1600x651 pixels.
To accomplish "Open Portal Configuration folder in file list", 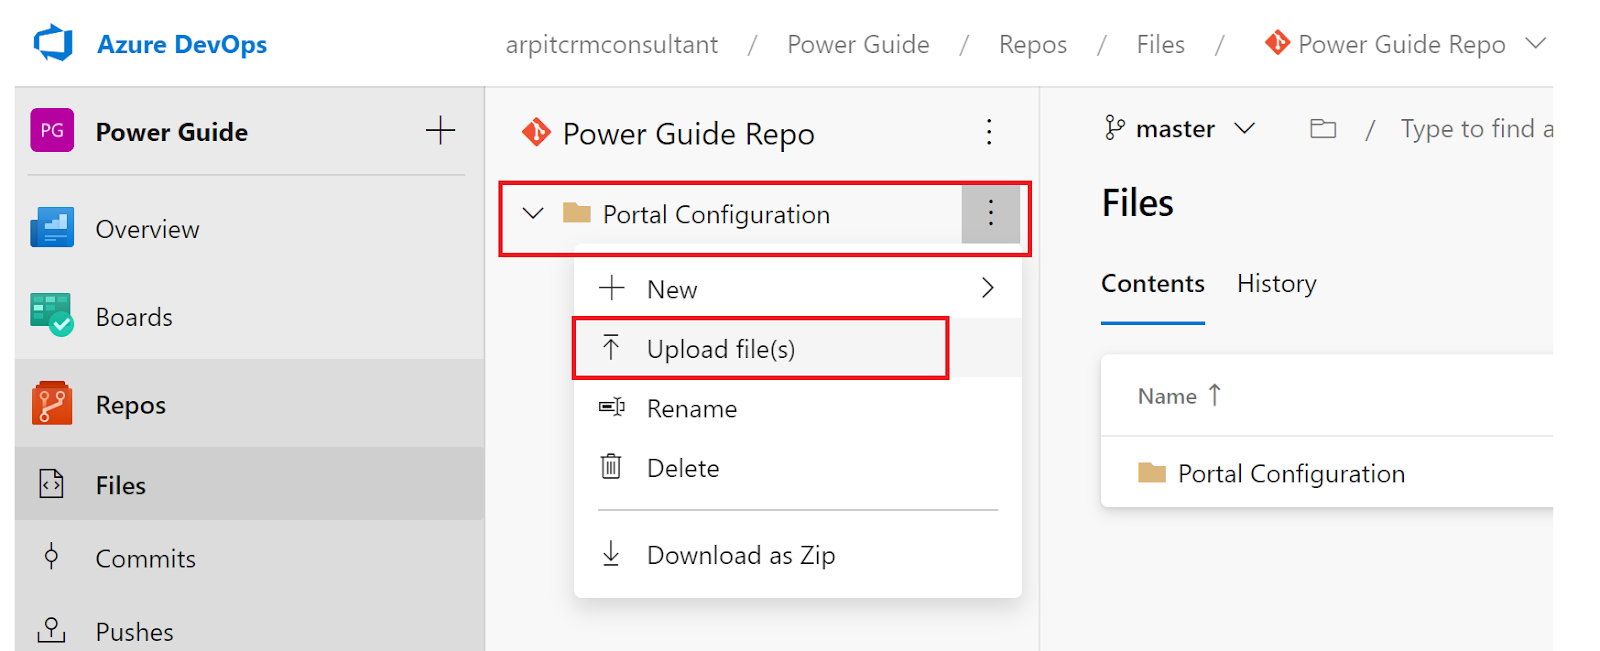I will 1290,473.
